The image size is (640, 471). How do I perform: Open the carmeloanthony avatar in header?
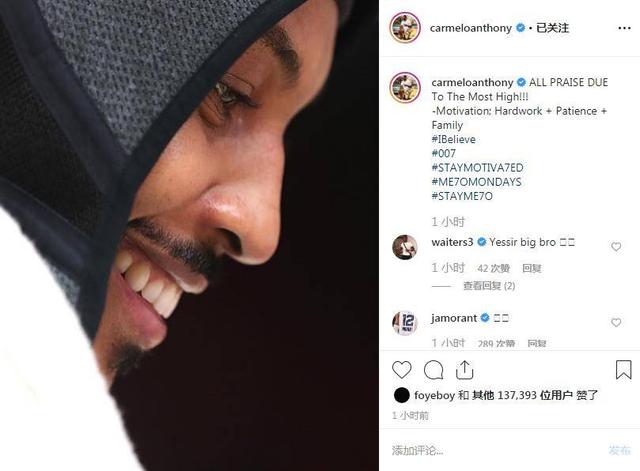click(405, 28)
